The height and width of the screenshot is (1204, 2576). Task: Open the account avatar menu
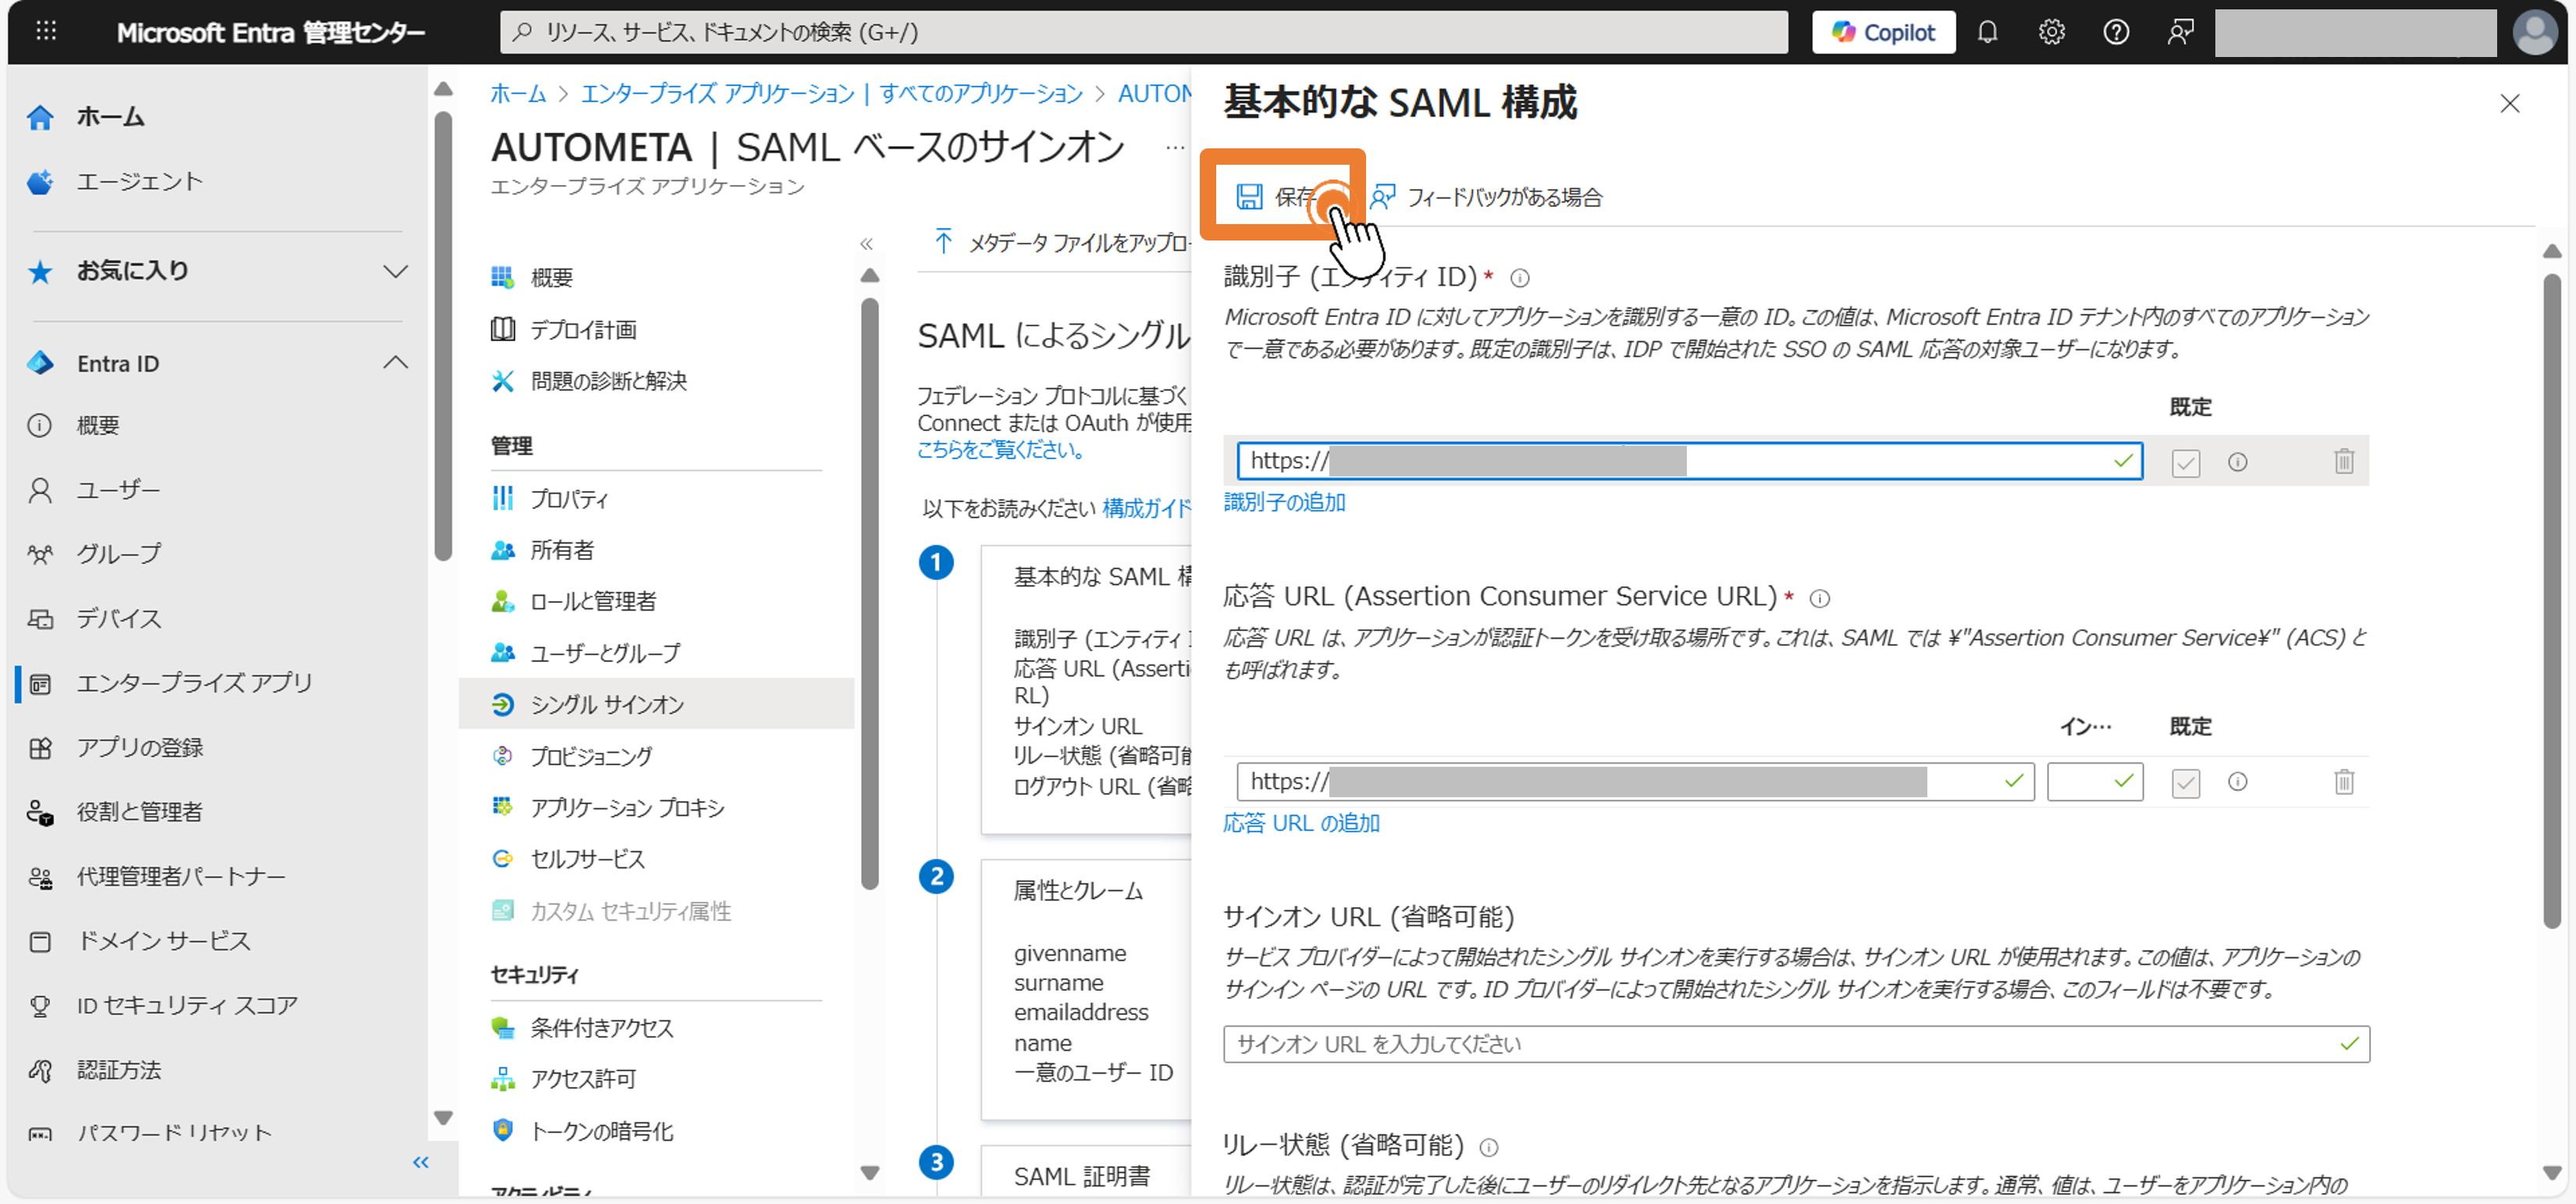click(x=2534, y=32)
